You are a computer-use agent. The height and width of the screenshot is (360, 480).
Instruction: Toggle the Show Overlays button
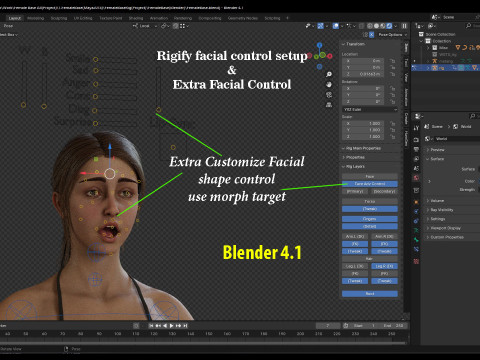pos(336,26)
